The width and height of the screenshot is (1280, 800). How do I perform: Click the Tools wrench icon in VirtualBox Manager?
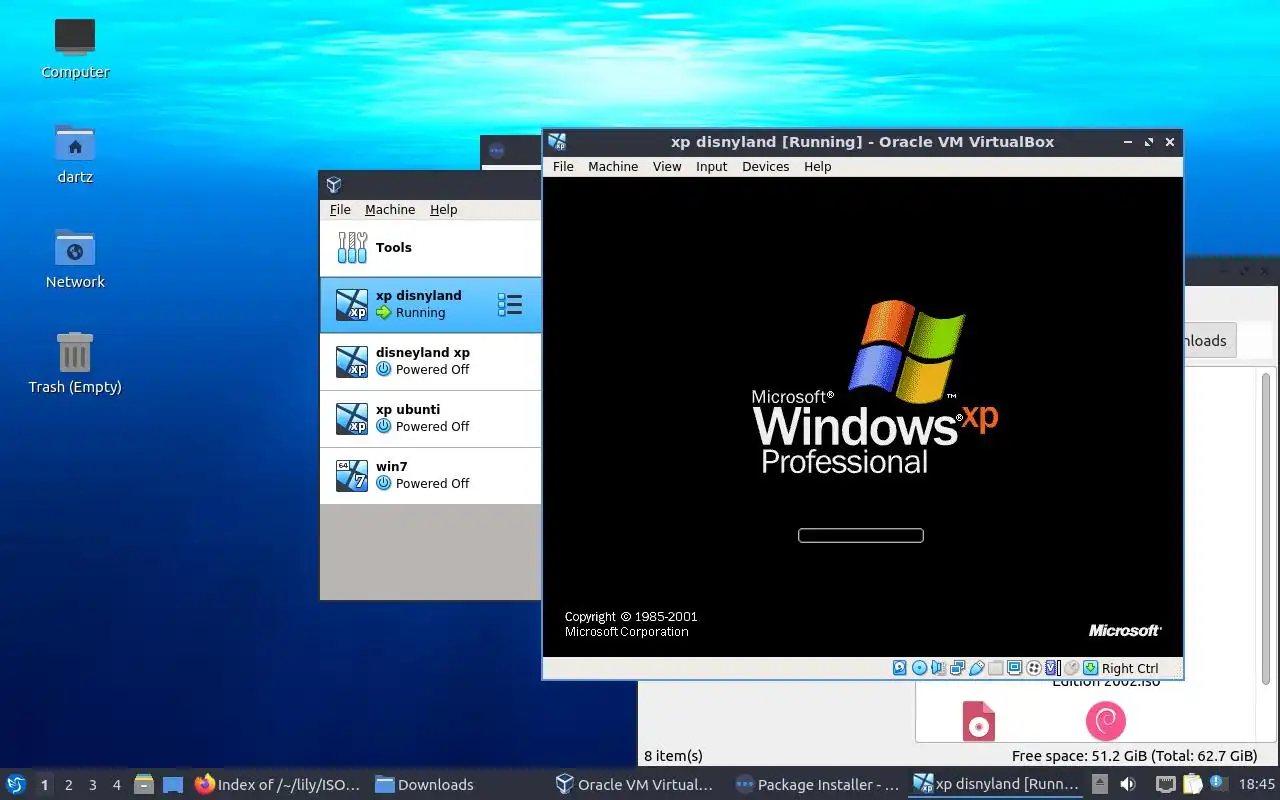coord(352,247)
